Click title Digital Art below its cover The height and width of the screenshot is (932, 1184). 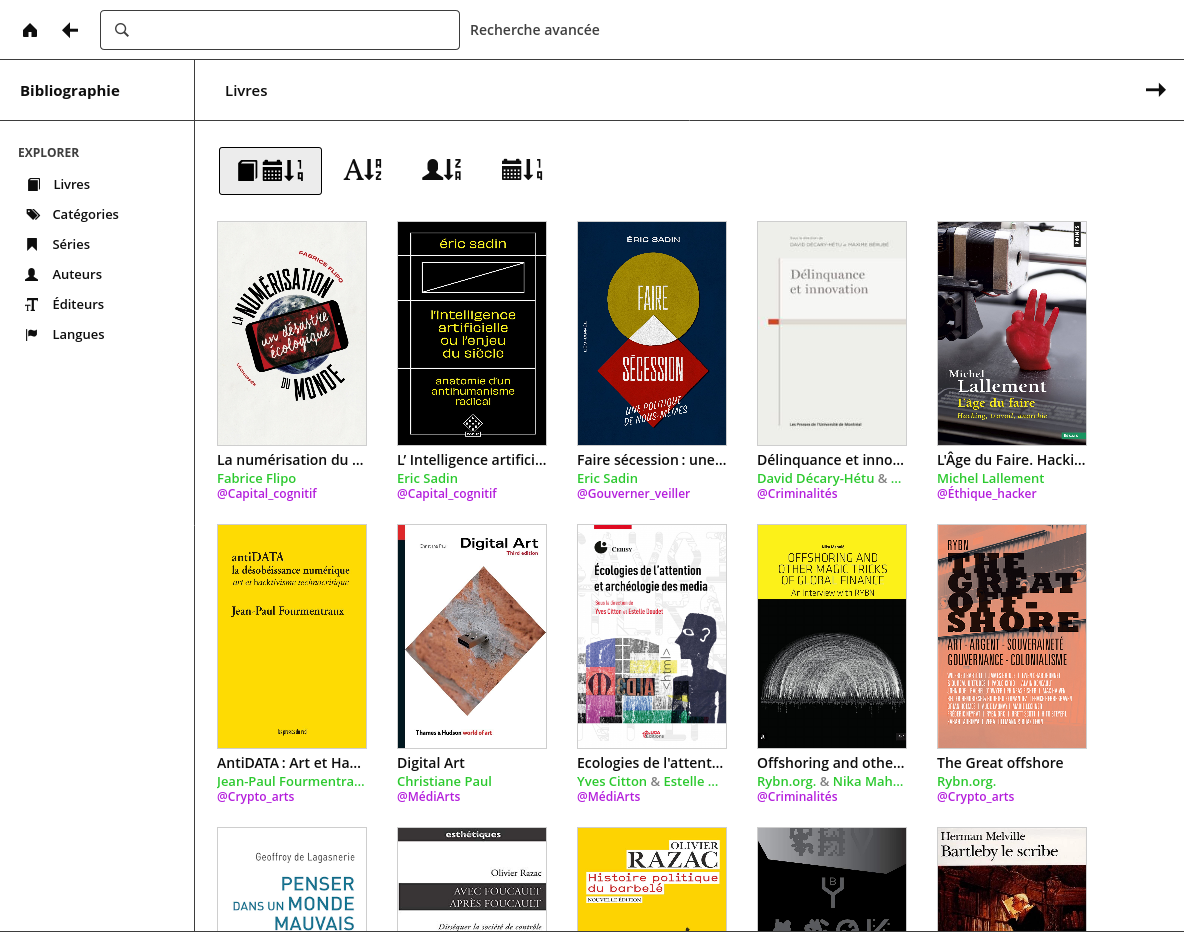pyautogui.click(x=430, y=763)
